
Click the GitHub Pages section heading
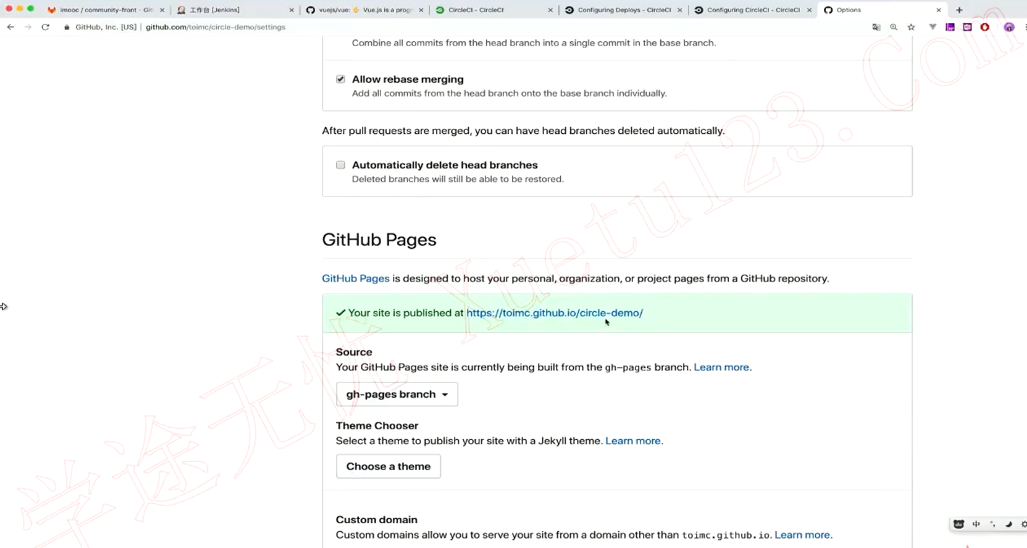tap(379, 240)
